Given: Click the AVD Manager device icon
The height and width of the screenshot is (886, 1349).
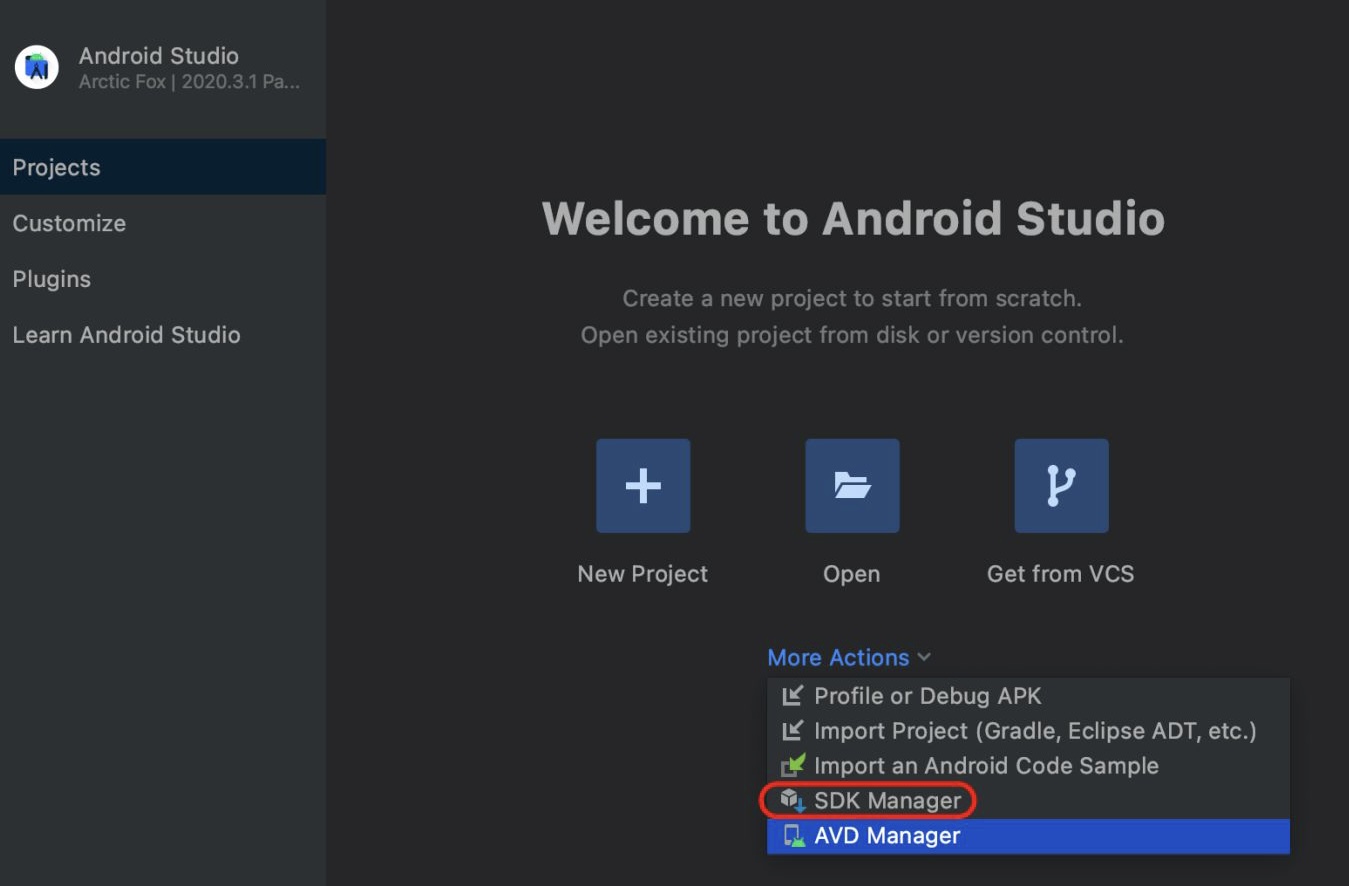Looking at the screenshot, I should coord(794,836).
